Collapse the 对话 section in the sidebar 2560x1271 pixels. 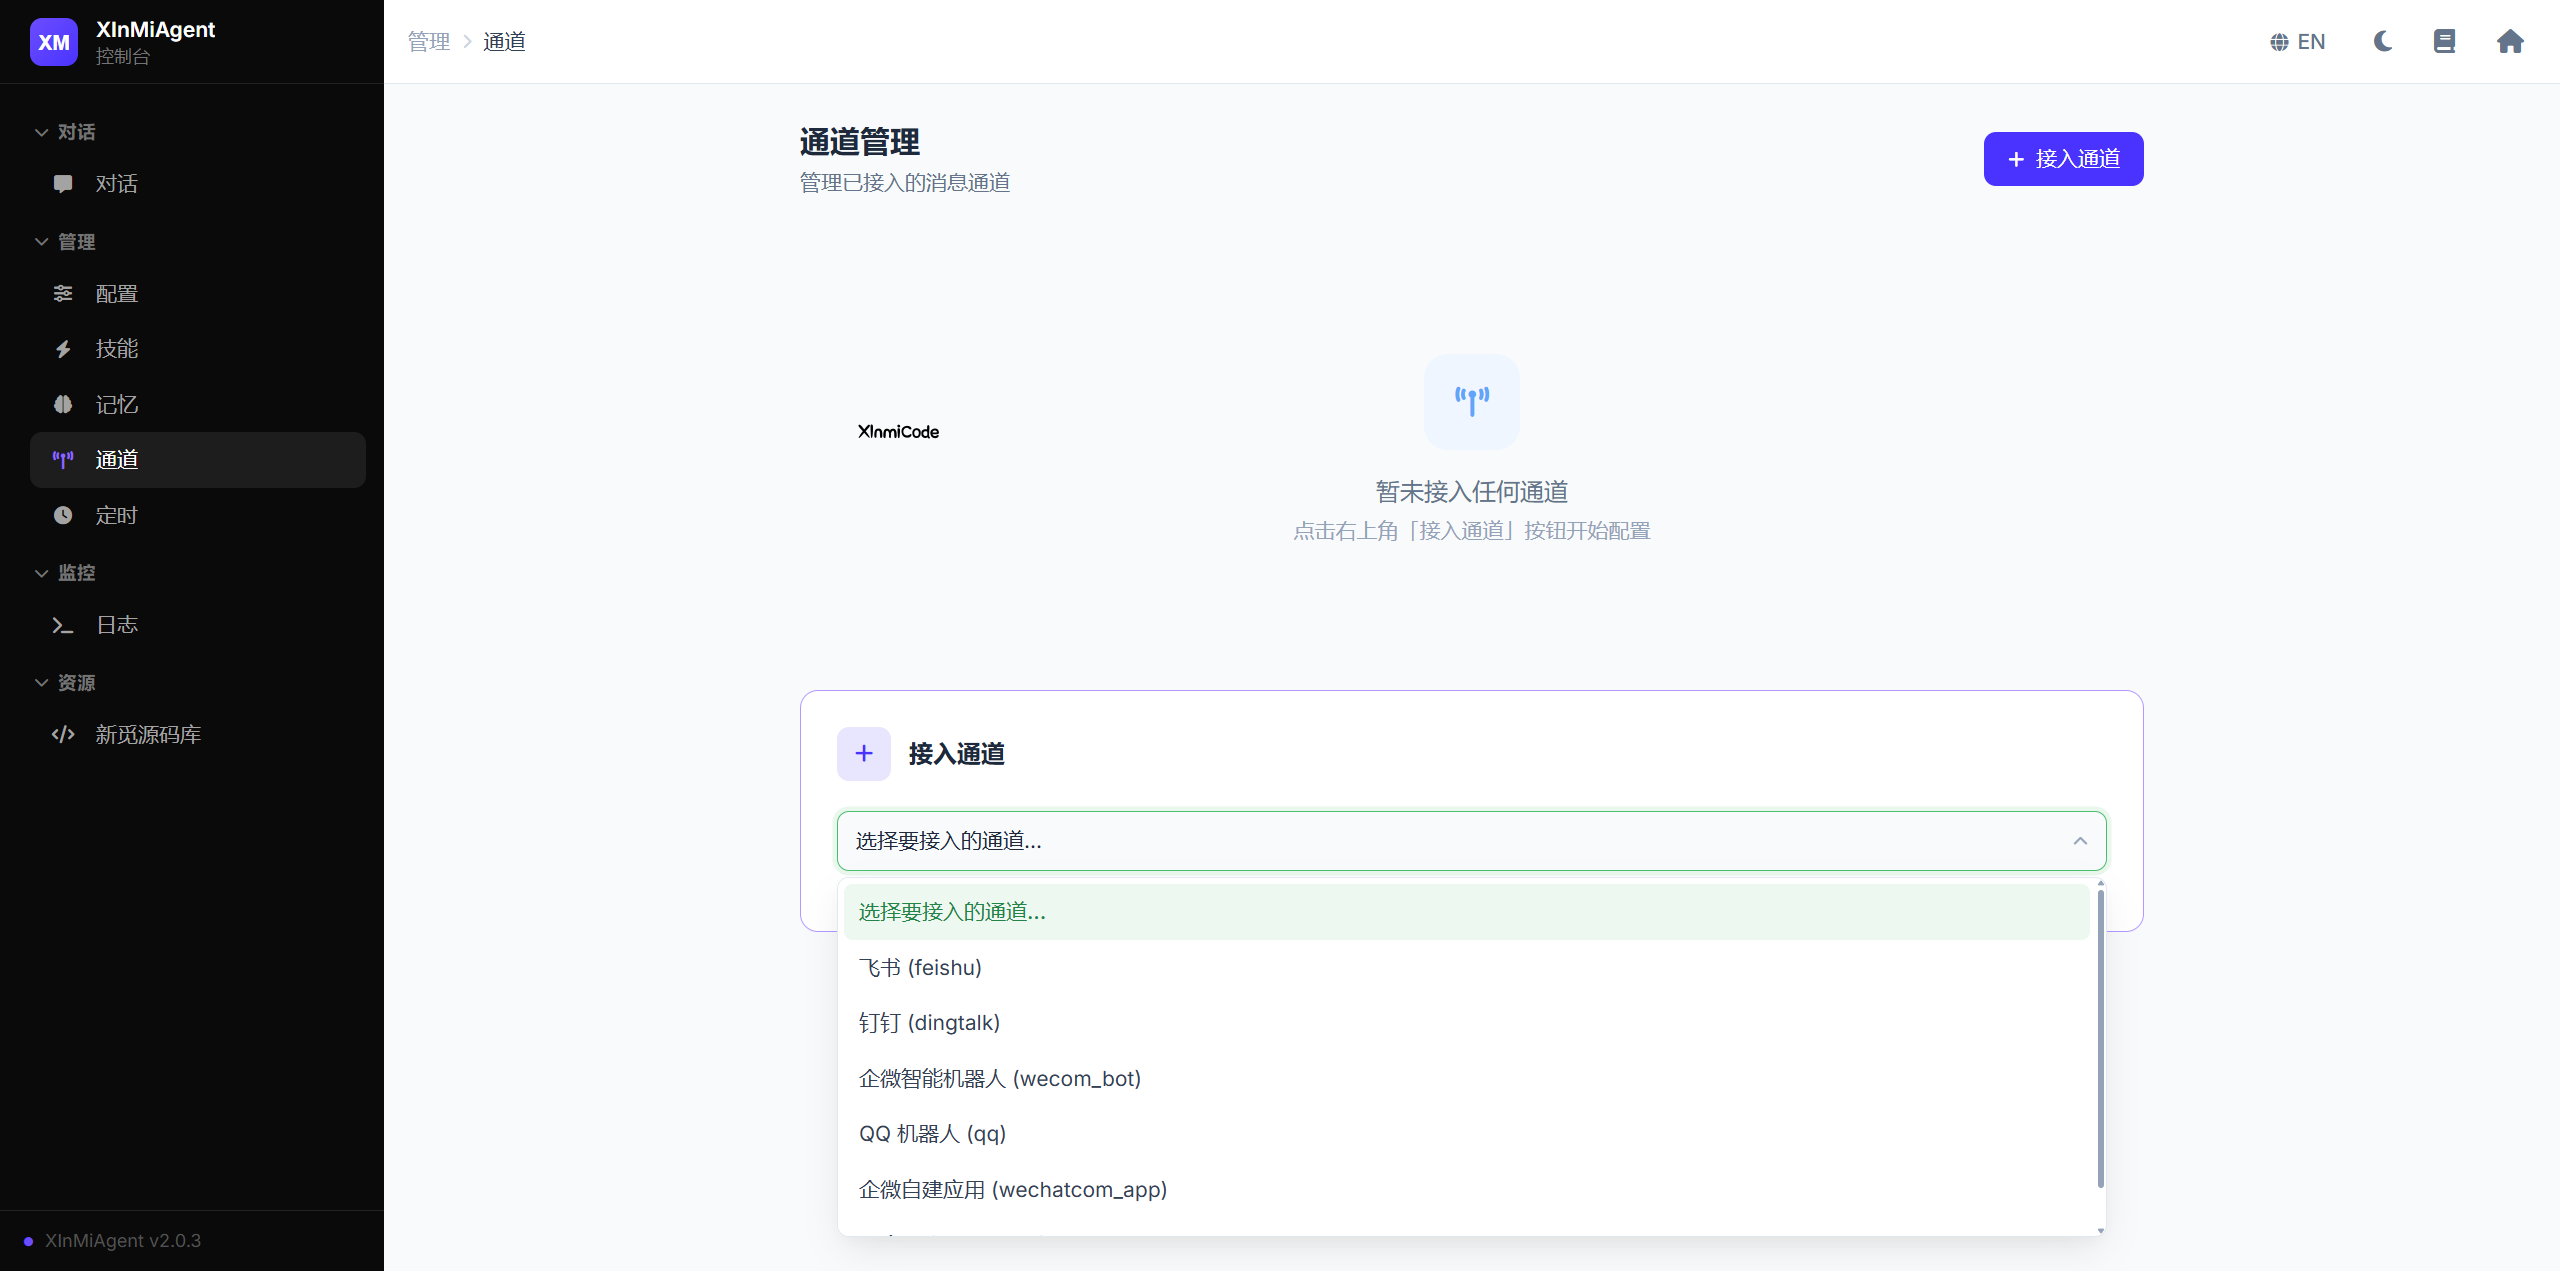(42, 132)
